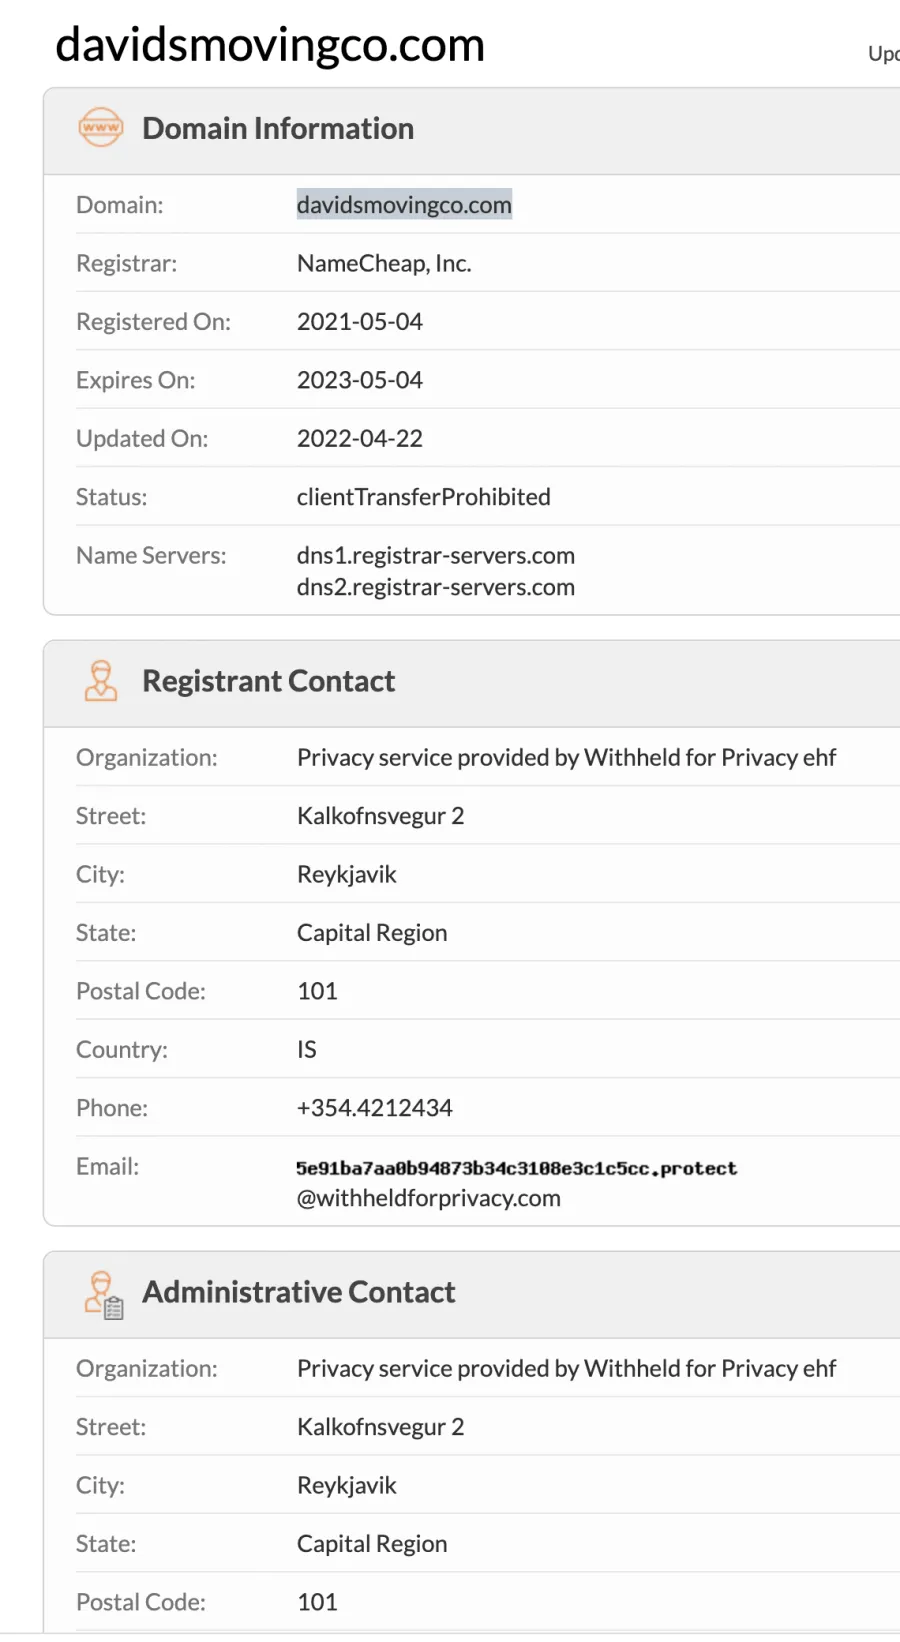Image resolution: width=900 pixels, height=1642 pixels.
Task: Click the @withheldforprivacy.com email text
Action: 429,1198
